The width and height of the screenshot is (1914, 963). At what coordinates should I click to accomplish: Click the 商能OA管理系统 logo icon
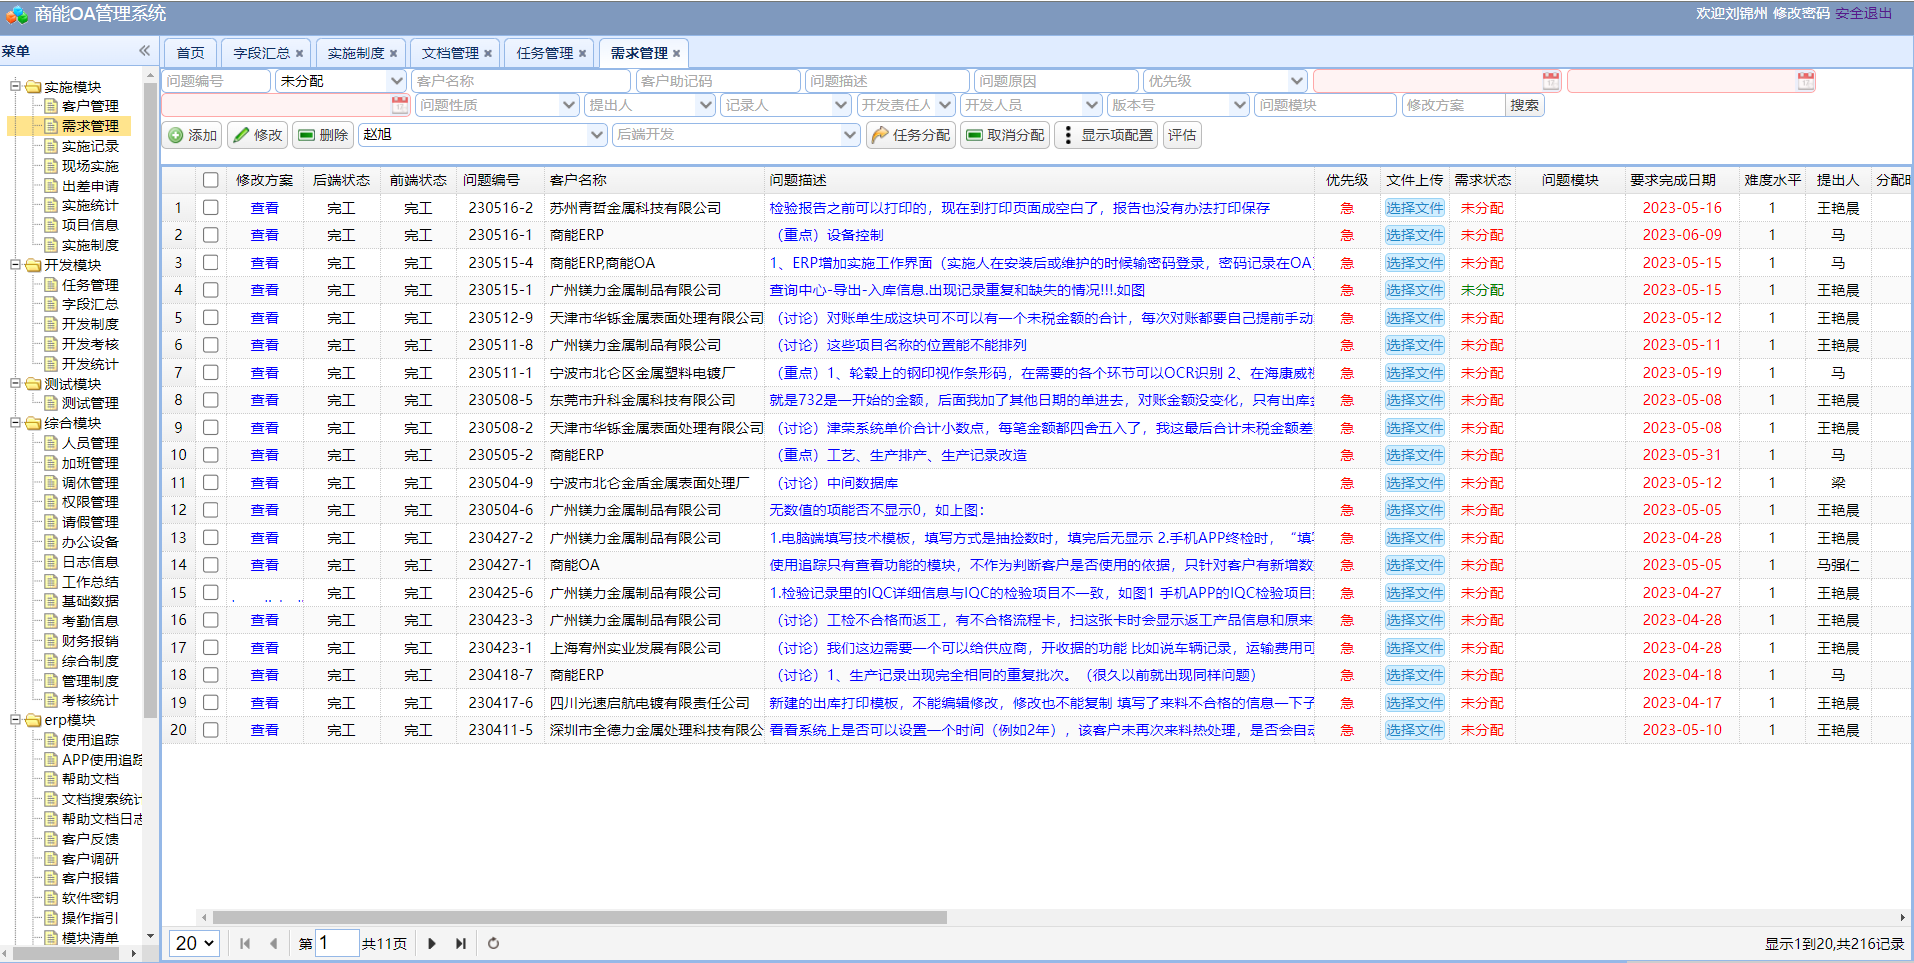pyautogui.click(x=16, y=14)
